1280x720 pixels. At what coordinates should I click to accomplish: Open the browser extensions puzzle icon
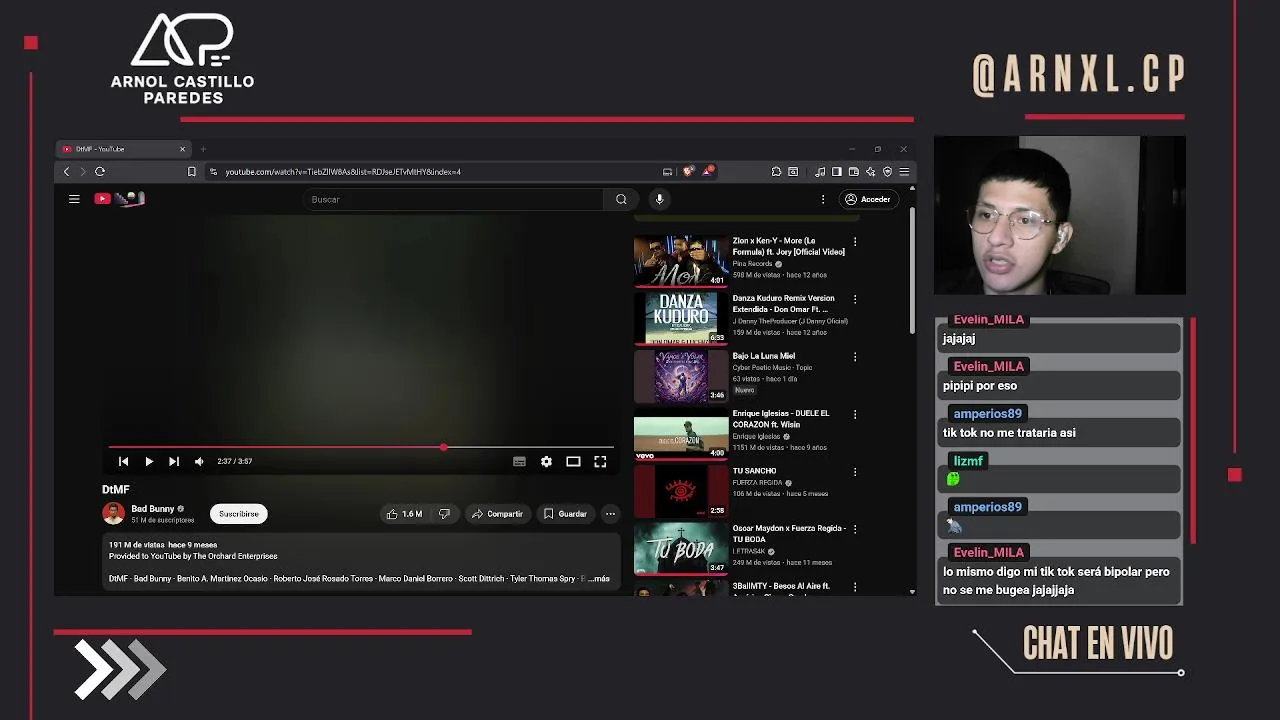[x=776, y=172]
